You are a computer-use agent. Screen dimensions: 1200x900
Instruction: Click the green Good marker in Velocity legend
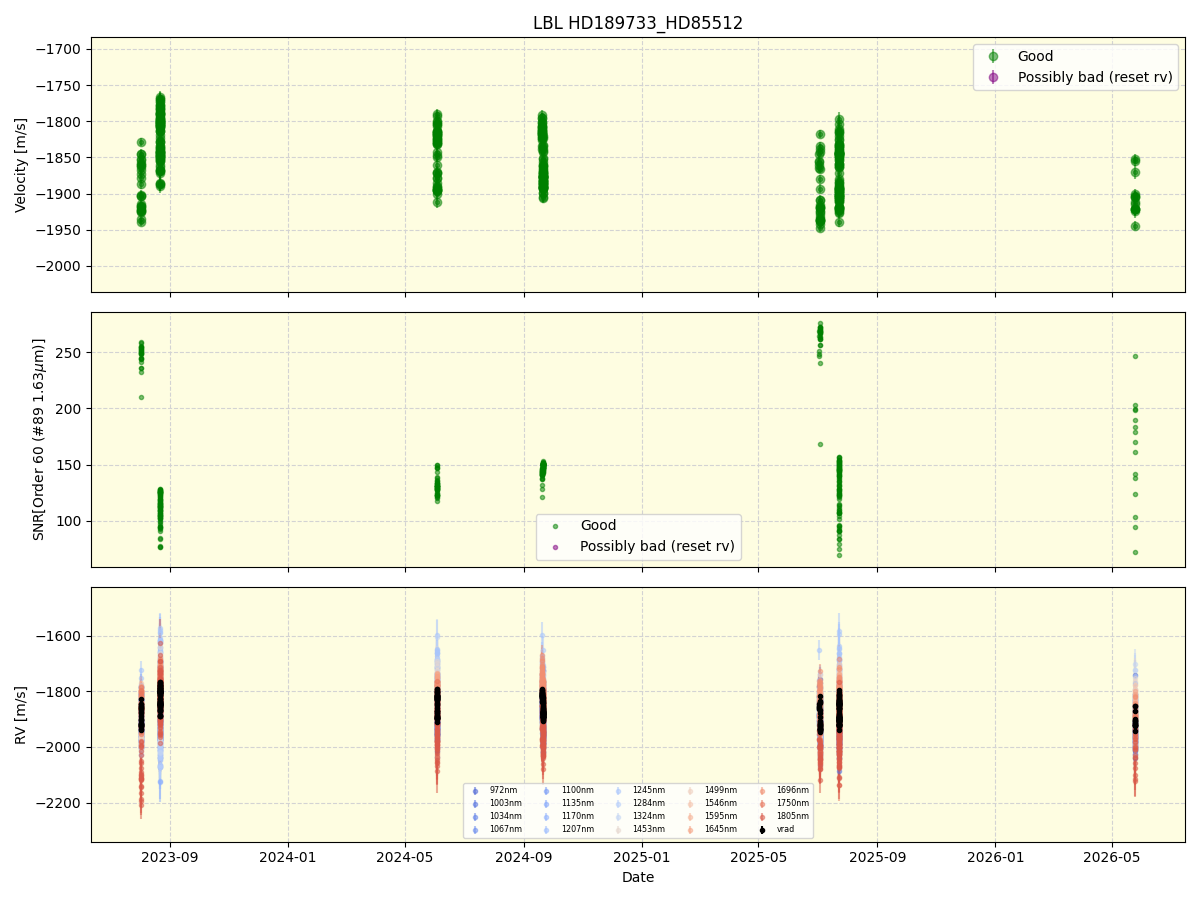pyautogui.click(x=993, y=57)
